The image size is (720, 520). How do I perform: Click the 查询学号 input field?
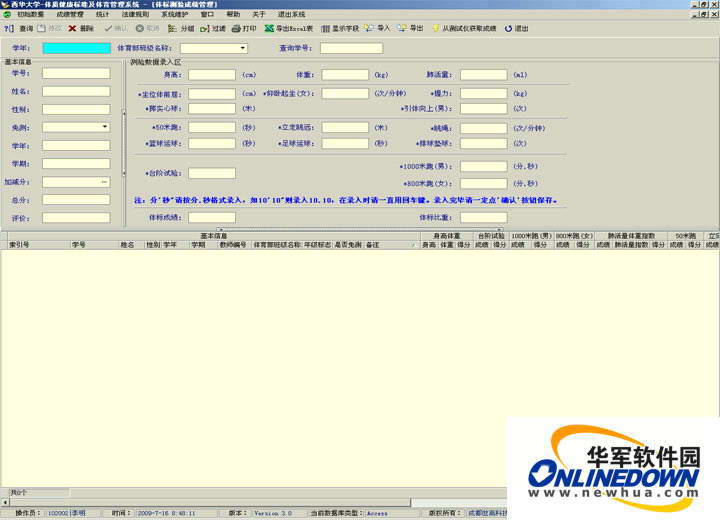click(351, 48)
